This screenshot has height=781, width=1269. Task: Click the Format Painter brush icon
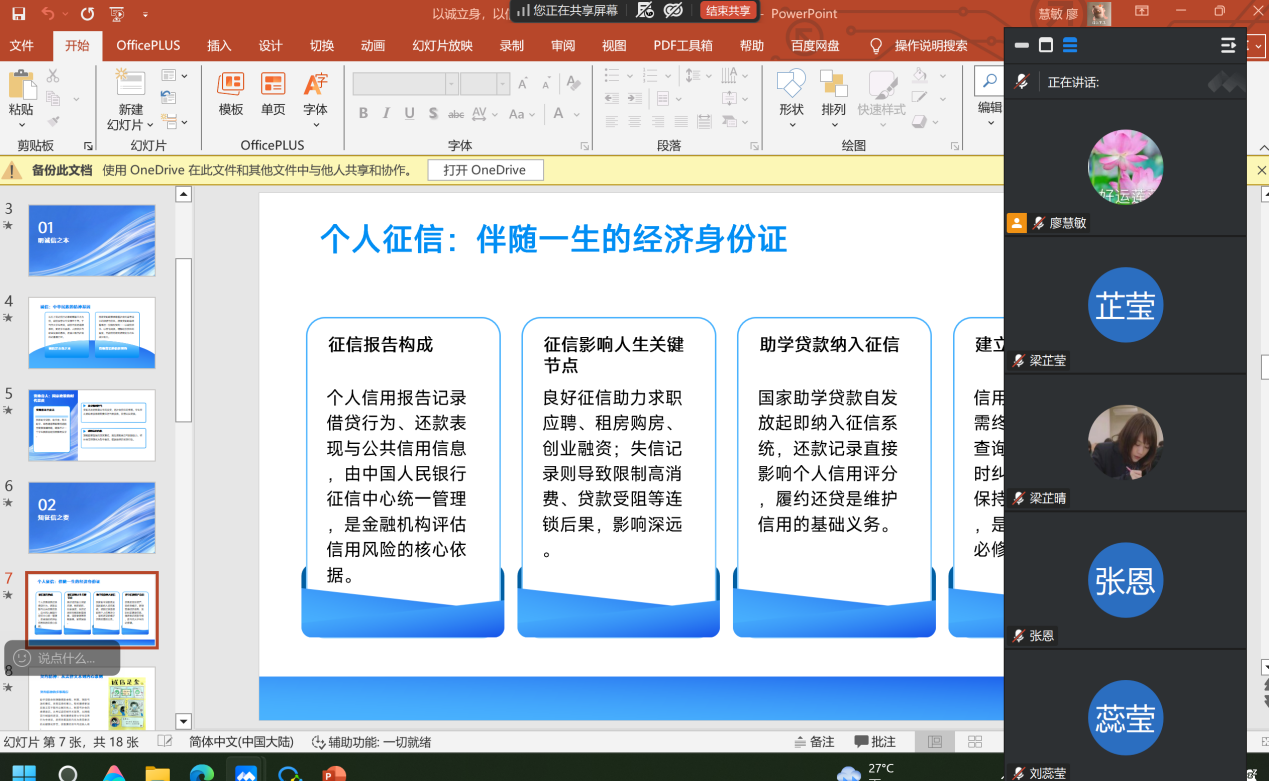(x=53, y=121)
